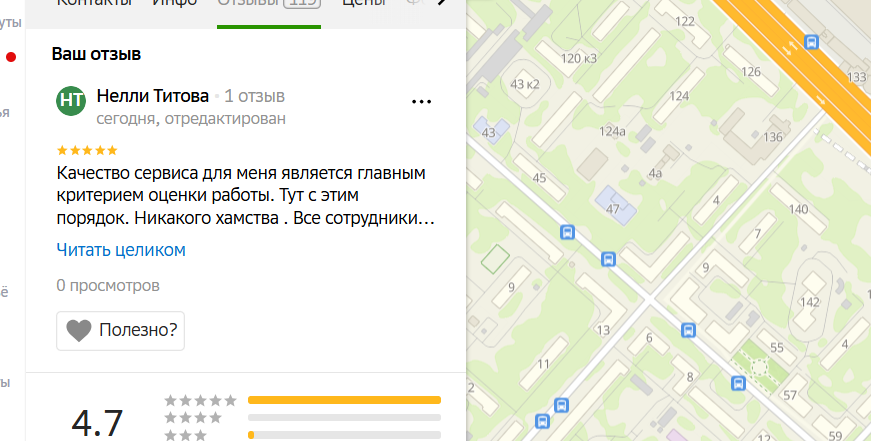The image size is (871, 441).
Task: Select the bus stop icon right of building 6
Action: click(x=688, y=330)
